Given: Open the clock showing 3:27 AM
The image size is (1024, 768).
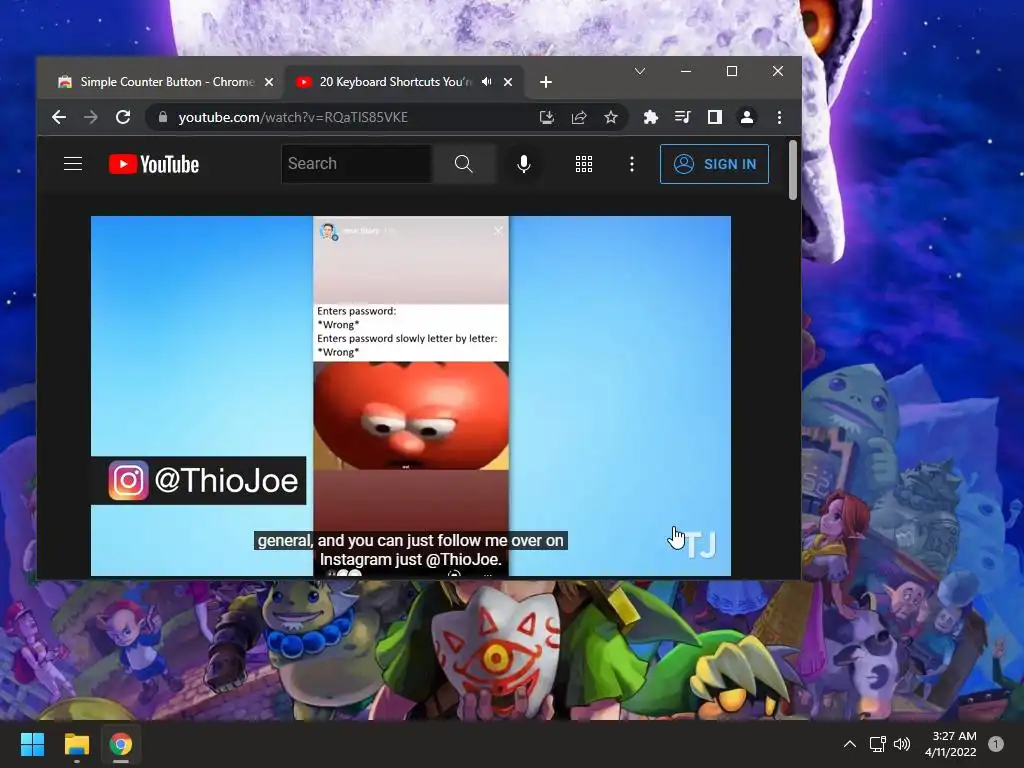Looking at the screenshot, I should pyautogui.click(x=951, y=744).
